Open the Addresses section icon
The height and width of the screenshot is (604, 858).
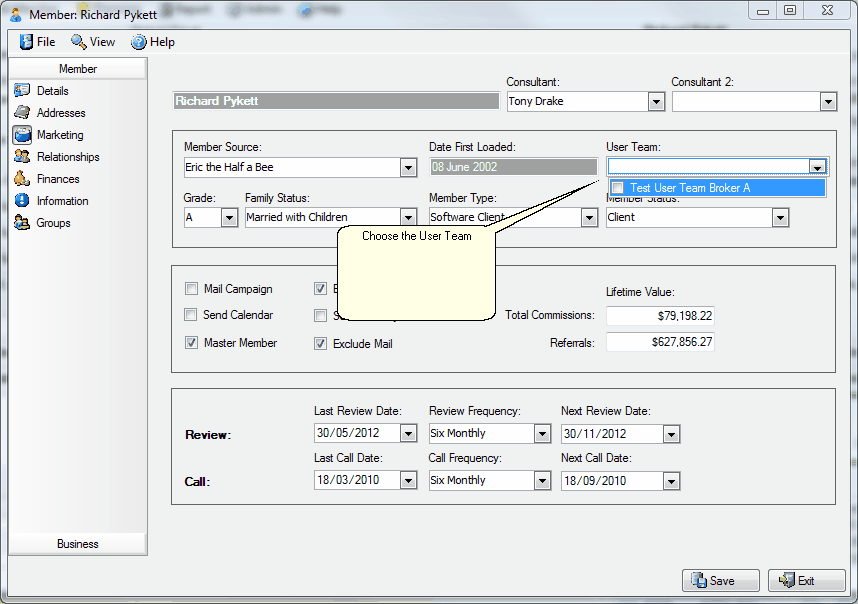tap(22, 112)
